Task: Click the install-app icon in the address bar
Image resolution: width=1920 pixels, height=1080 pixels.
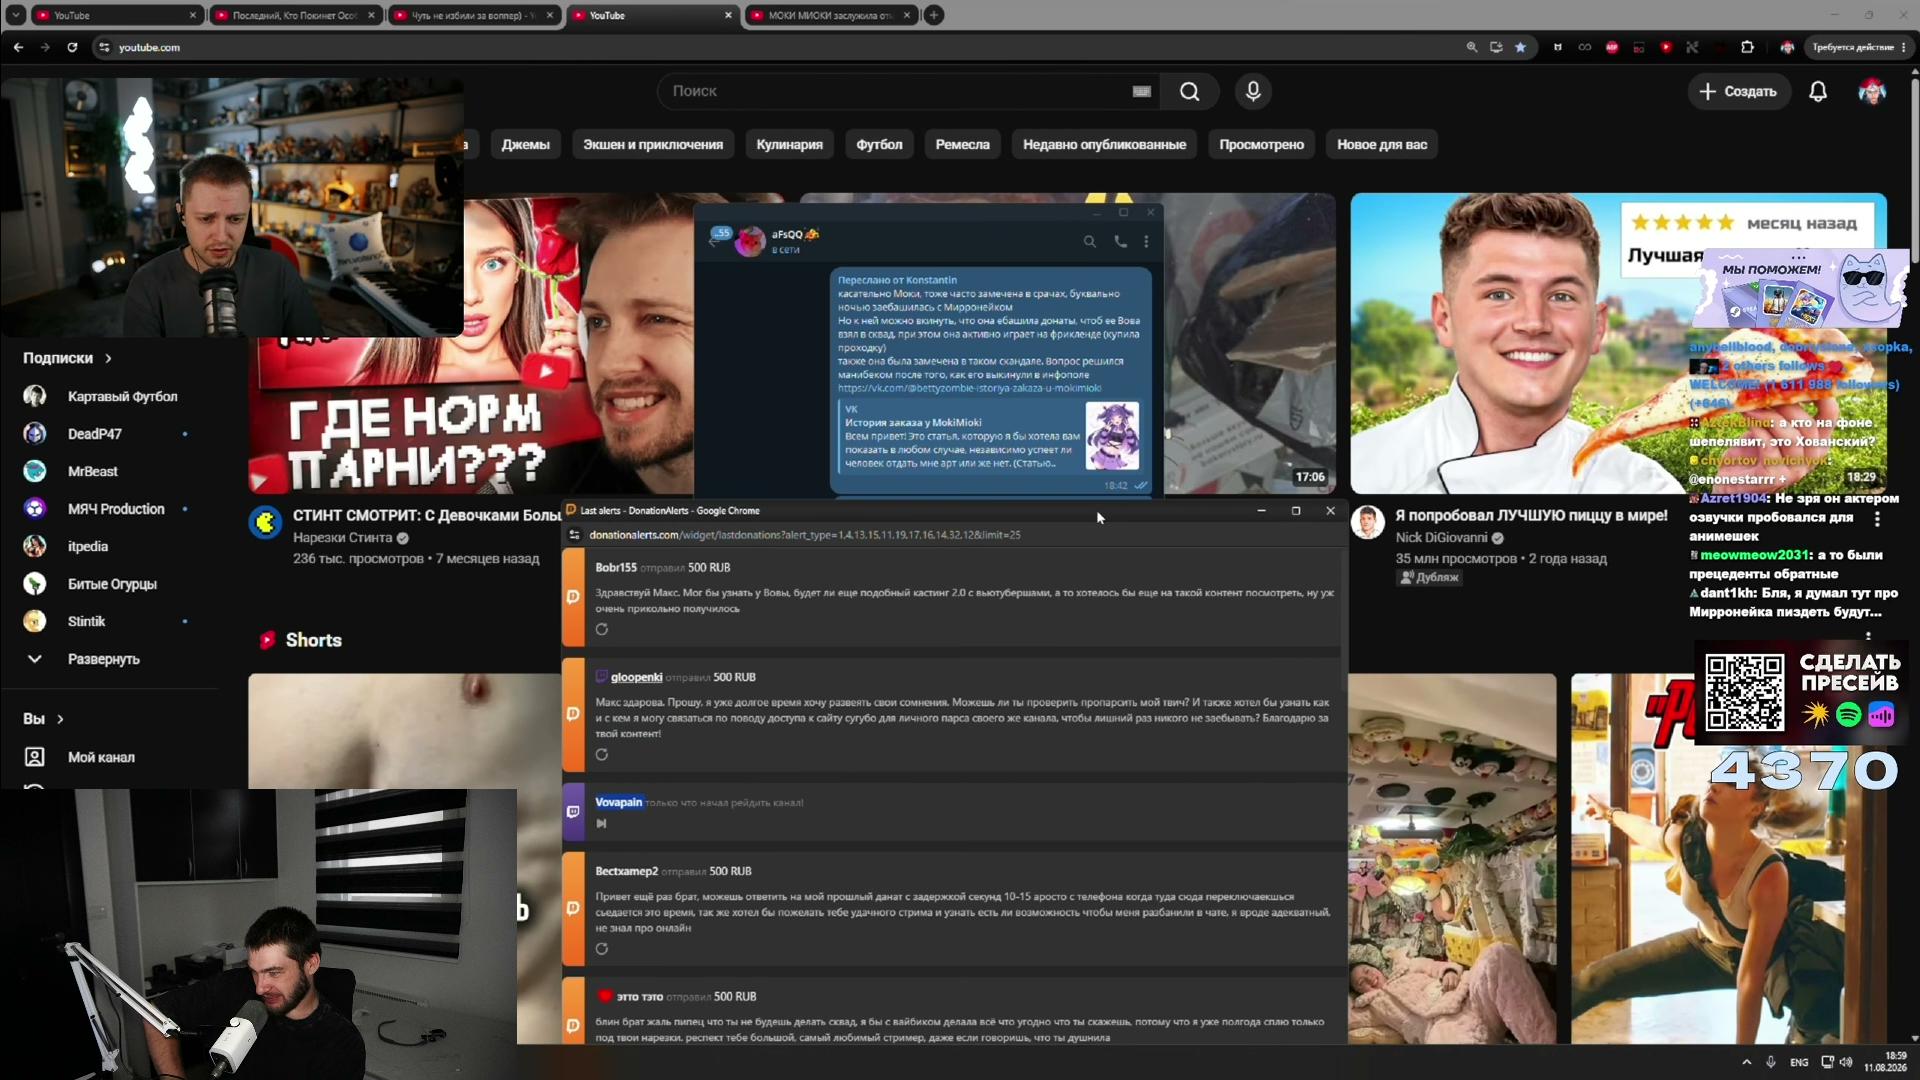Action: [1496, 47]
